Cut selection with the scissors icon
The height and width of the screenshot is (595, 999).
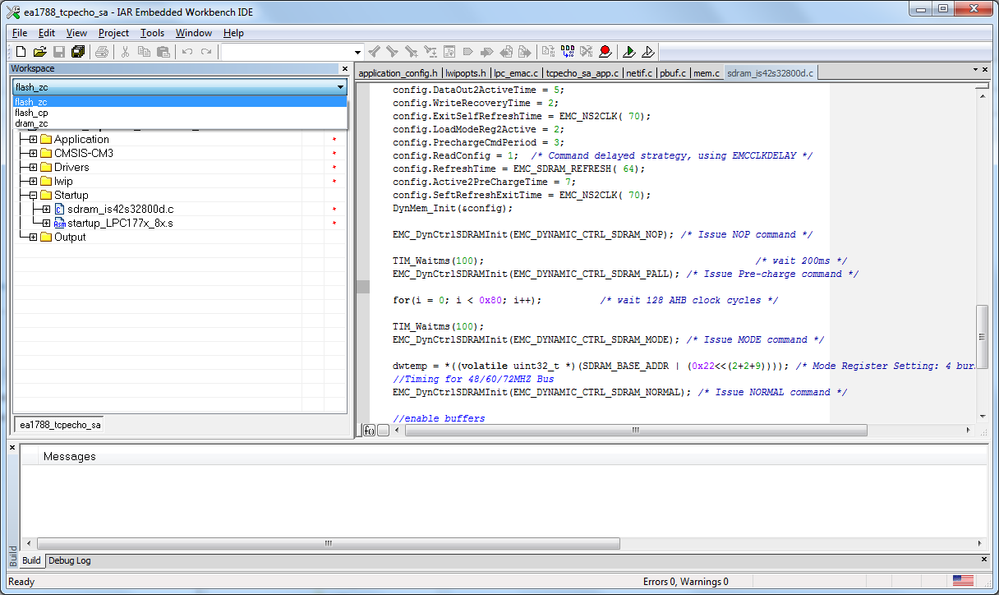pos(125,52)
